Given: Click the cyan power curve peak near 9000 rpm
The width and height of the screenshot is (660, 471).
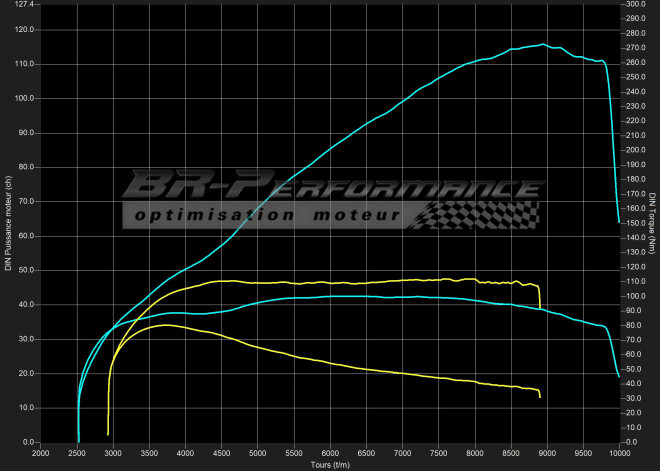Looking at the screenshot, I should [543, 44].
